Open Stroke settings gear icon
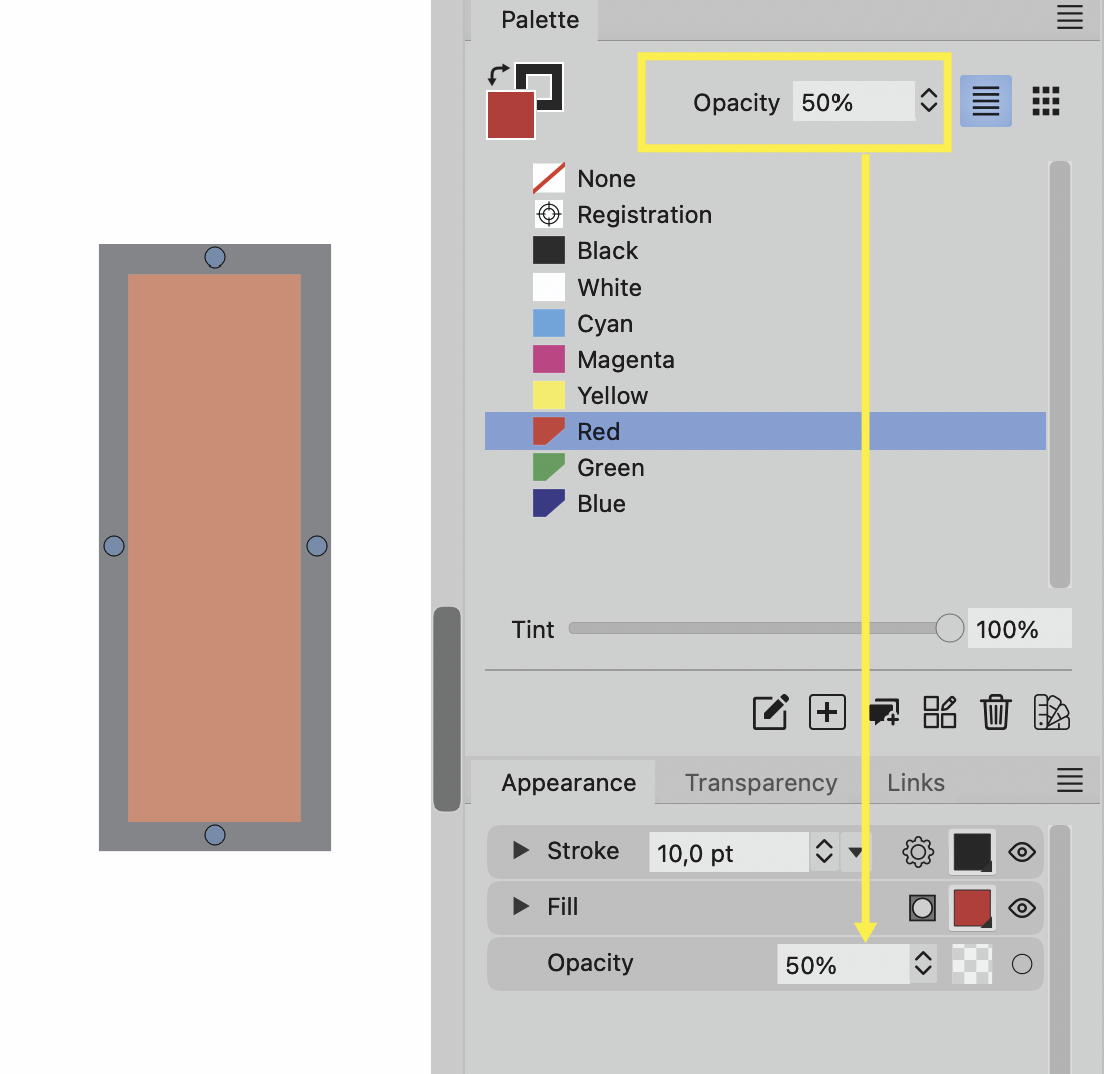The height and width of the screenshot is (1074, 1104). click(x=917, y=852)
